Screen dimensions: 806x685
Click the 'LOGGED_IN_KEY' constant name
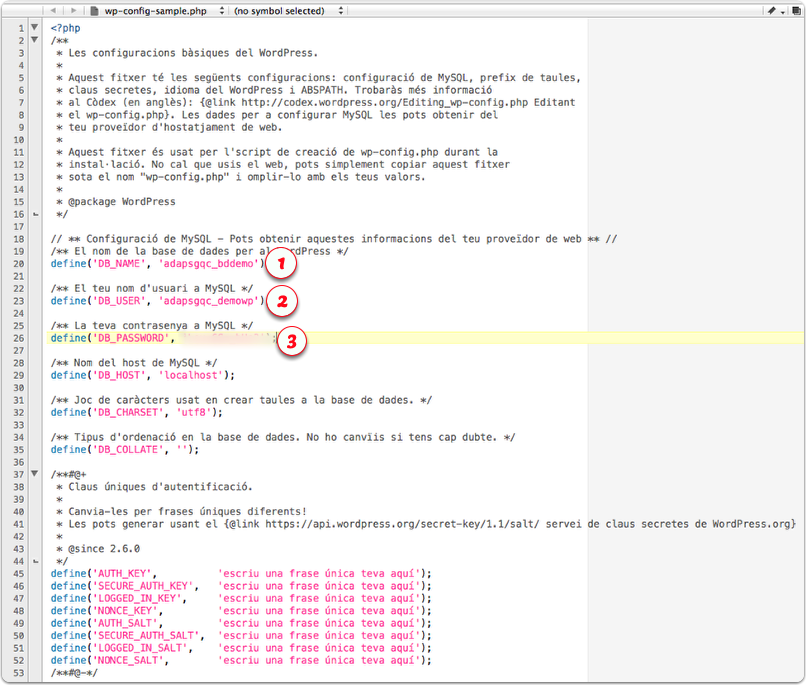[137, 598]
